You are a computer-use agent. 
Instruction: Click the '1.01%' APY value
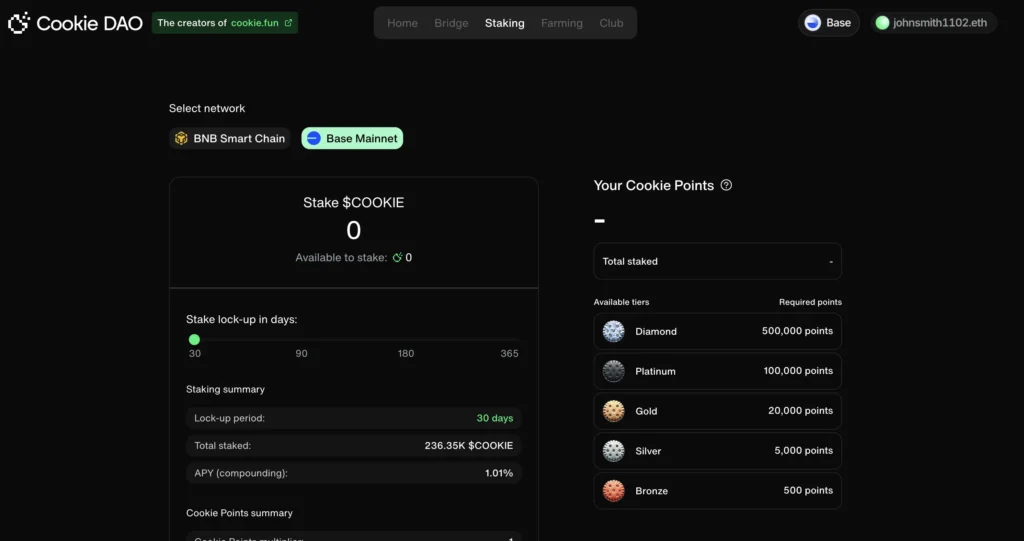(x=499, y=473)
